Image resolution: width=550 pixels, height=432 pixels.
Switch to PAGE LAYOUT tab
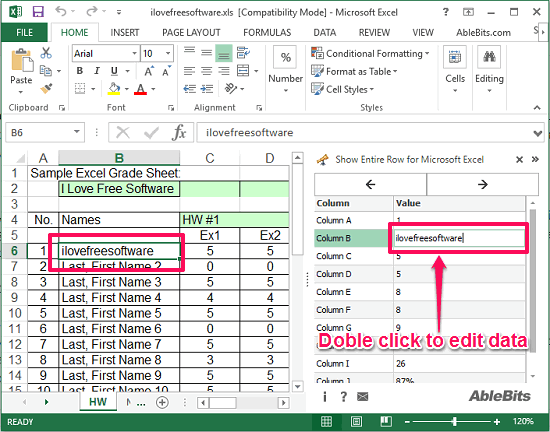pos(191,33)
